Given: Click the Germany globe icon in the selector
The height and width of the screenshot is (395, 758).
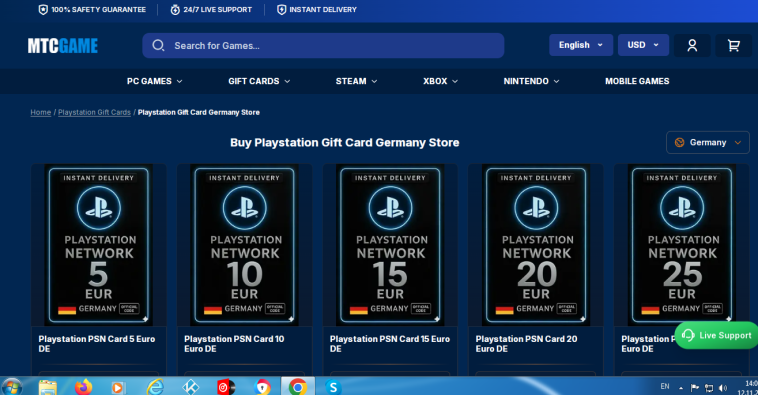Looking at the screenshot, I should (679, 142).
